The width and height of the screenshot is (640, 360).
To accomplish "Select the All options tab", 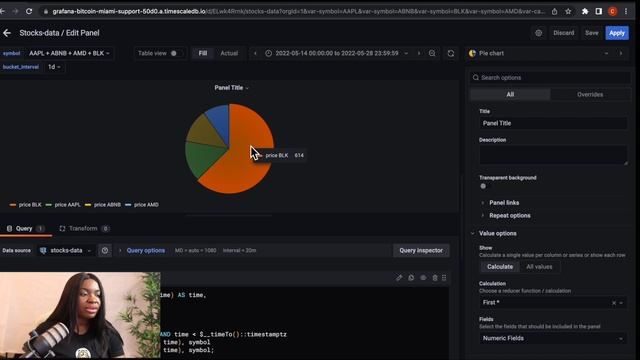I will tap(510, 95).
